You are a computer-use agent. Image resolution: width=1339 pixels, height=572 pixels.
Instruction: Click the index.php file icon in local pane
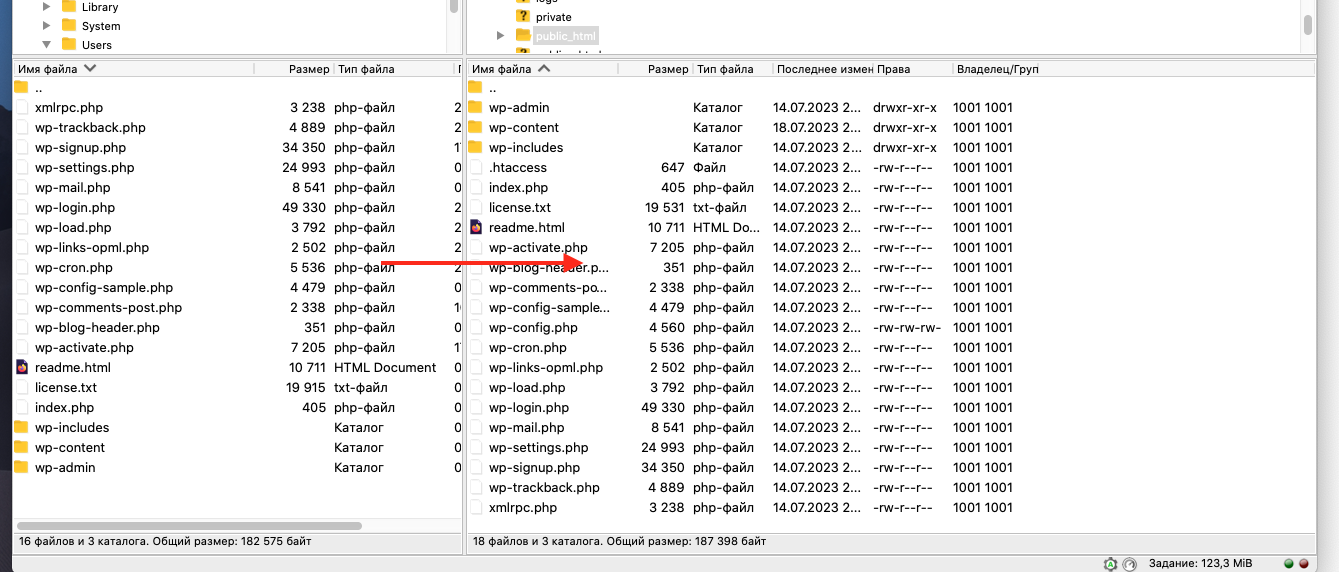(x=22, y=407)
